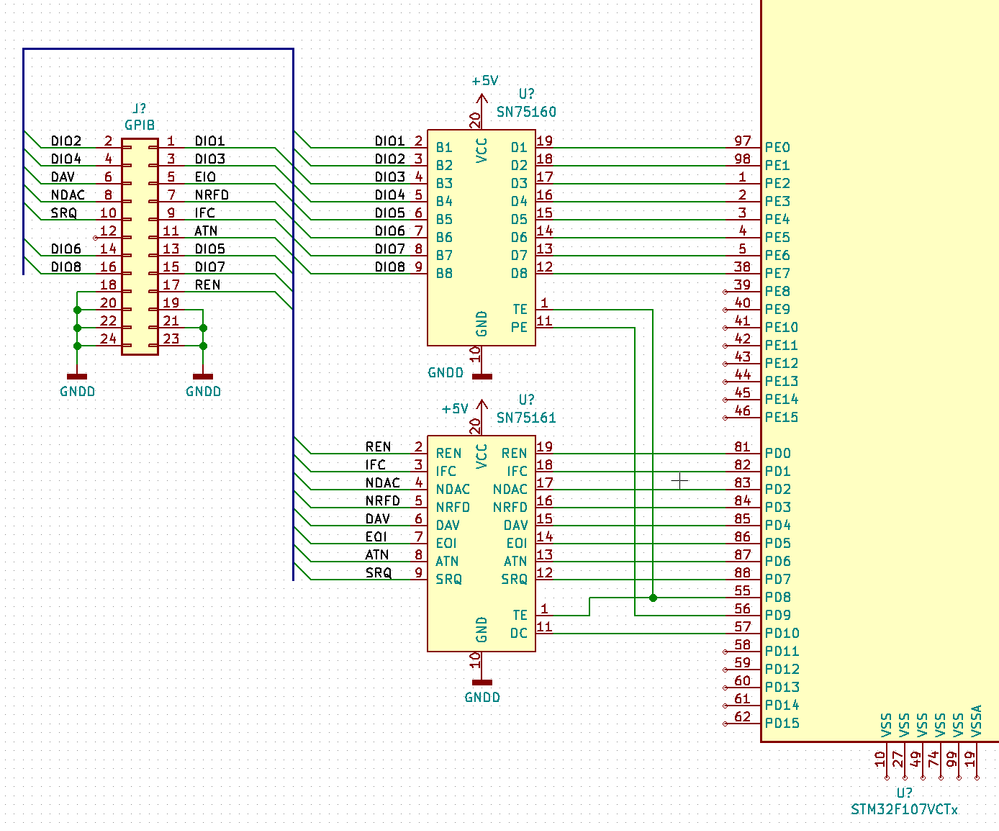Select the EIO net label at the GPIB connector

(205, 177)
